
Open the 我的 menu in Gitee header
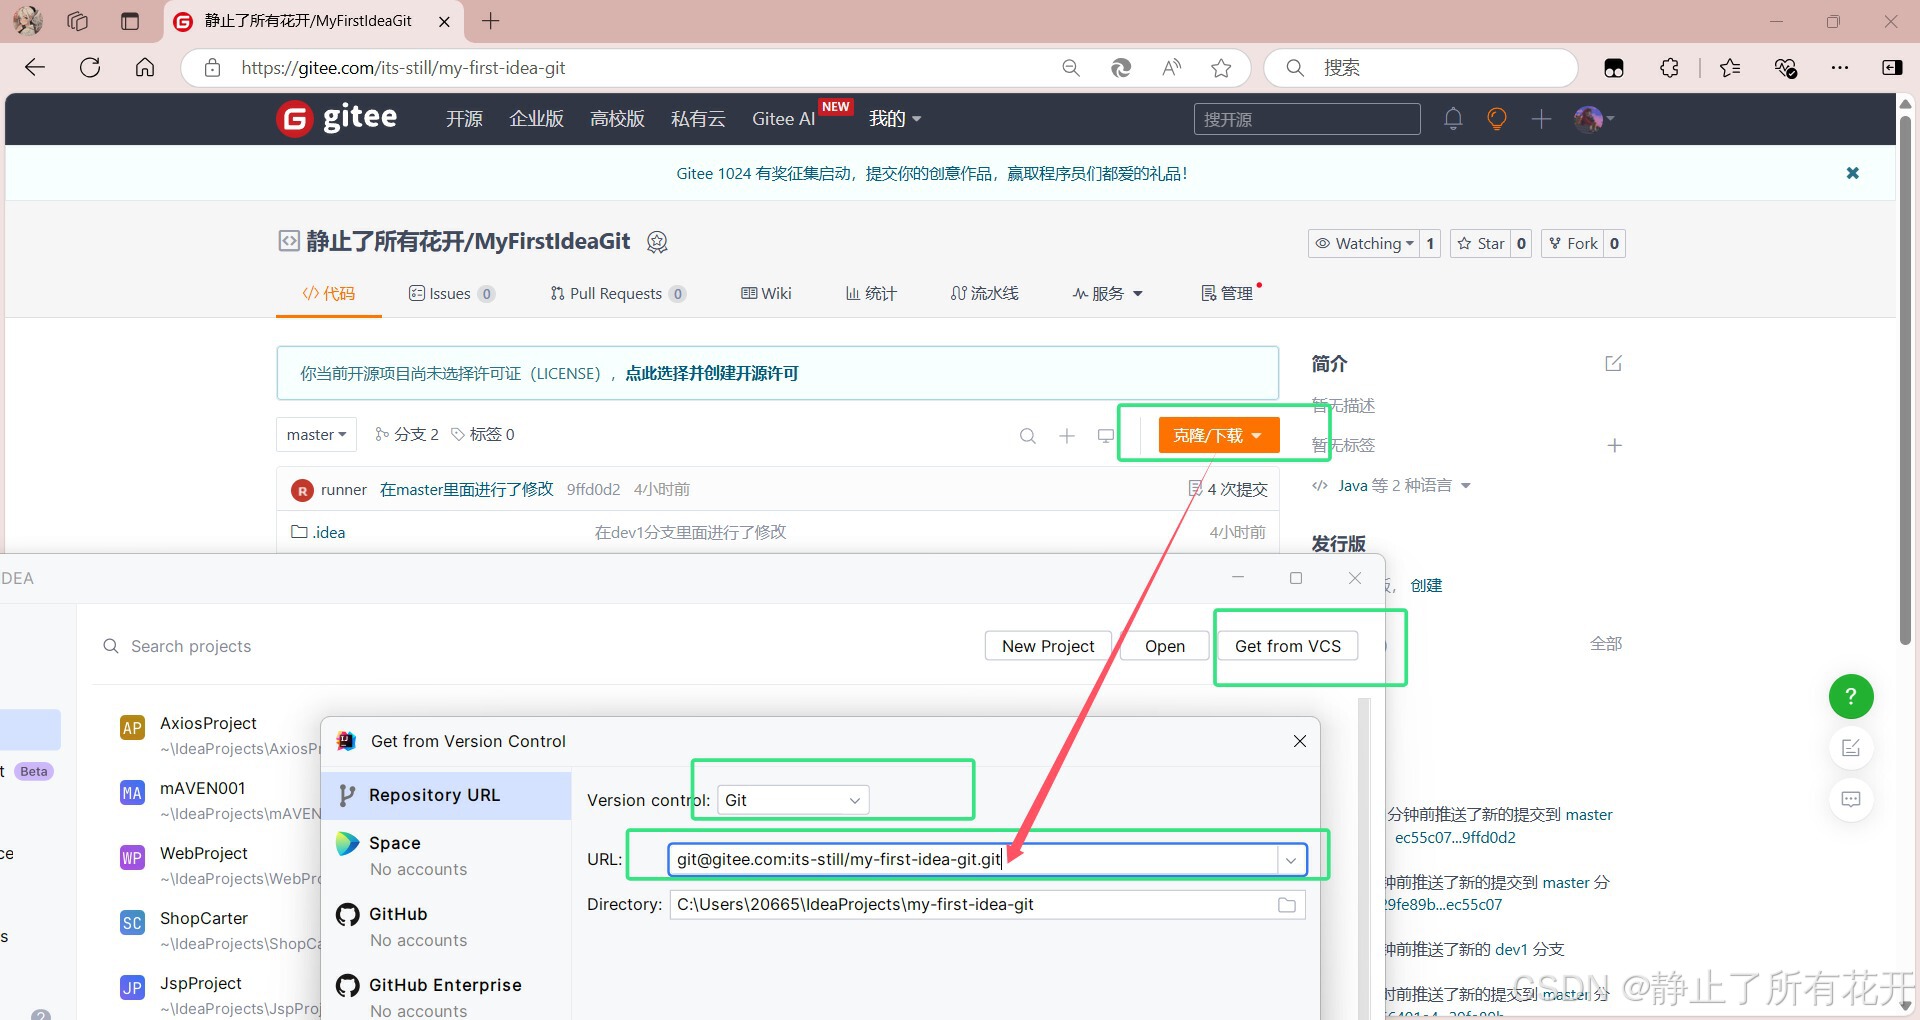pyautogui.click(x=895, y=119)
